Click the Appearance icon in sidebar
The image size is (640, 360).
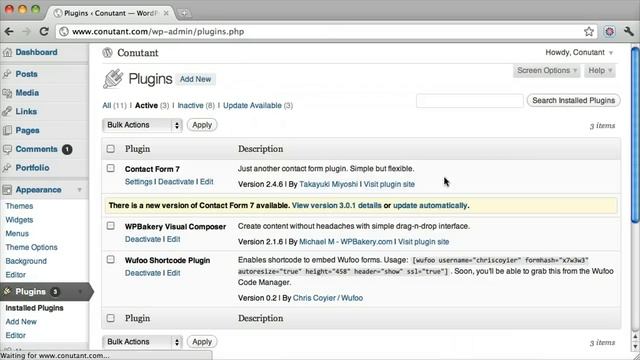click(x=7, y=190)
